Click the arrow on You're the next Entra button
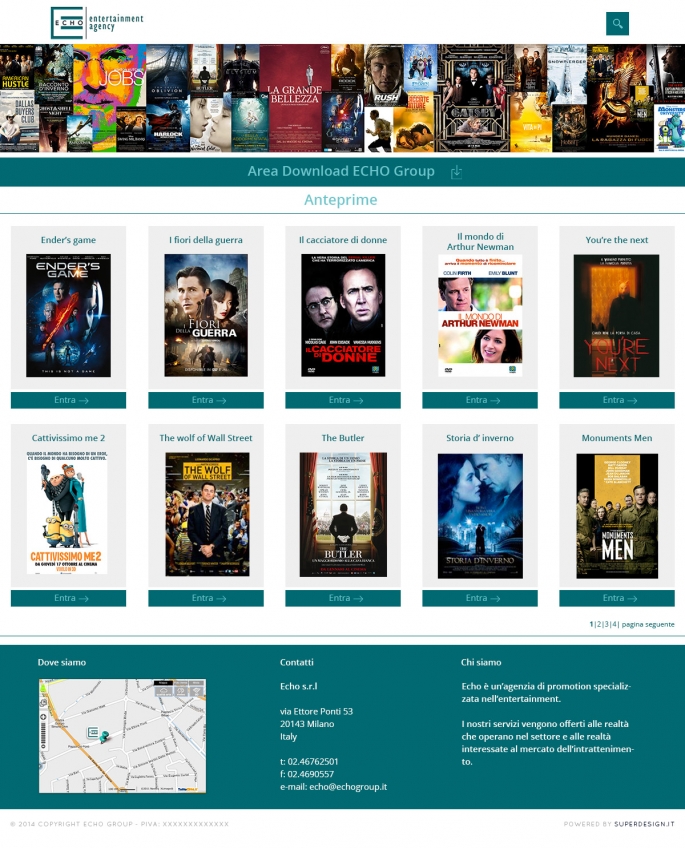The image size is (685, 848). pyautogui.click(x=631, y=400)
